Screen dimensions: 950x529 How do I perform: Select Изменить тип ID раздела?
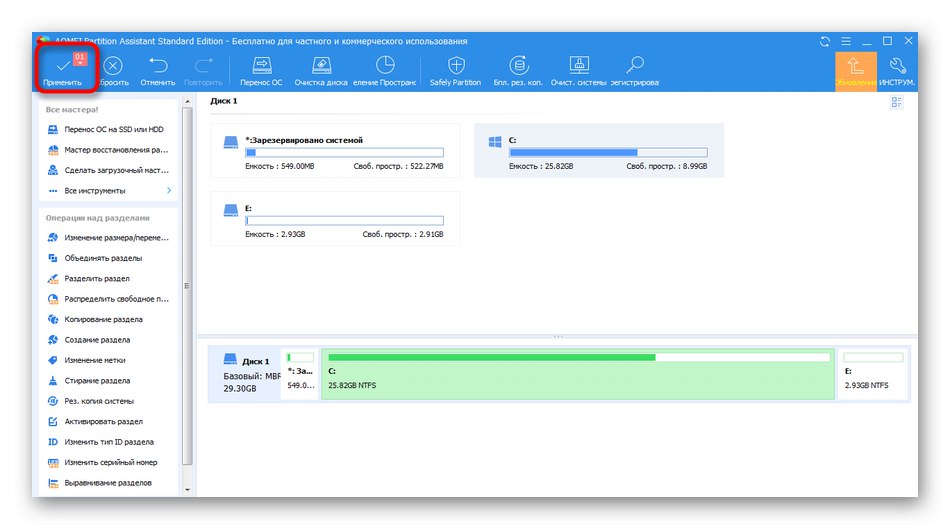[x=101, y=442]
